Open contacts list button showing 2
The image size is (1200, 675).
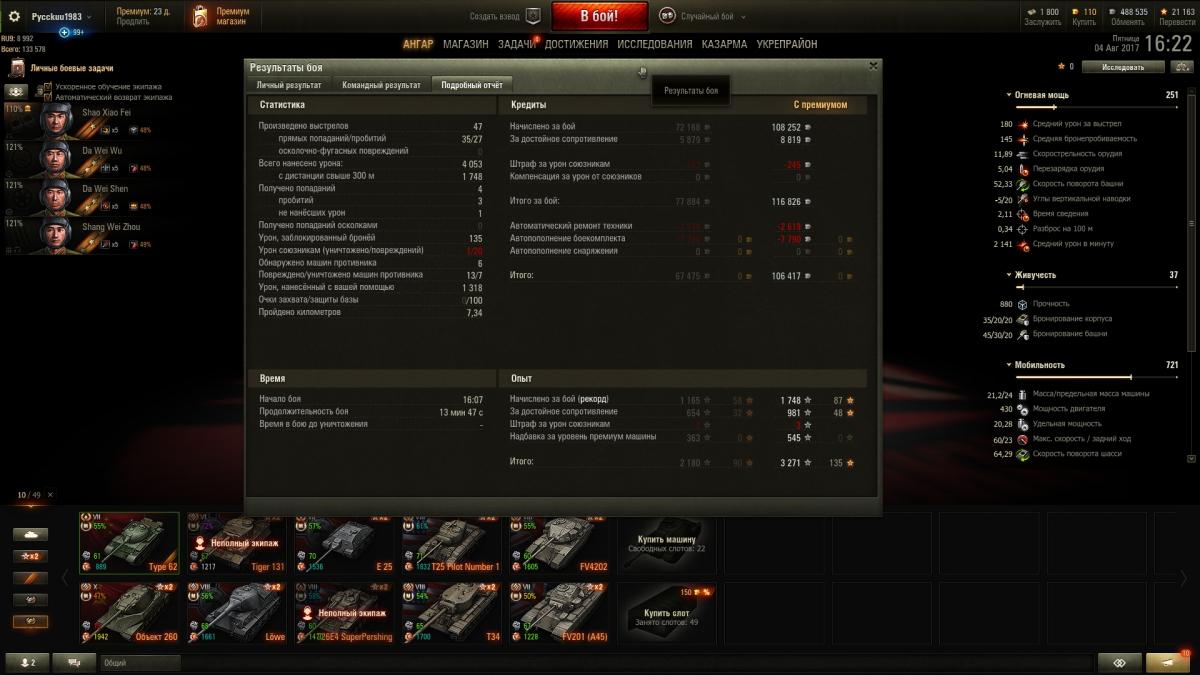(27, 663)
